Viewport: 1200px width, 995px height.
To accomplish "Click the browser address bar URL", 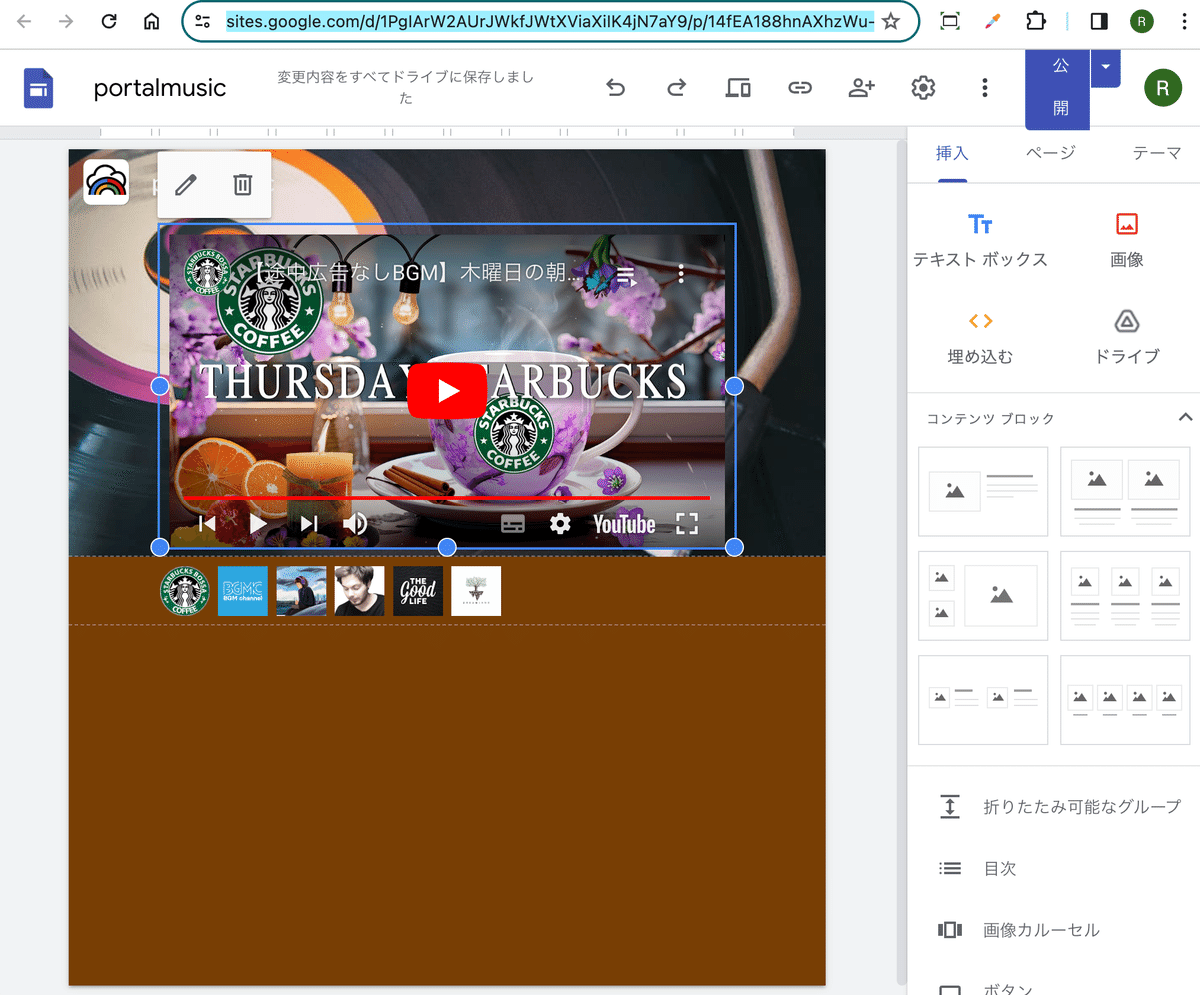I will pyautogui.click(x=550, y=21).
